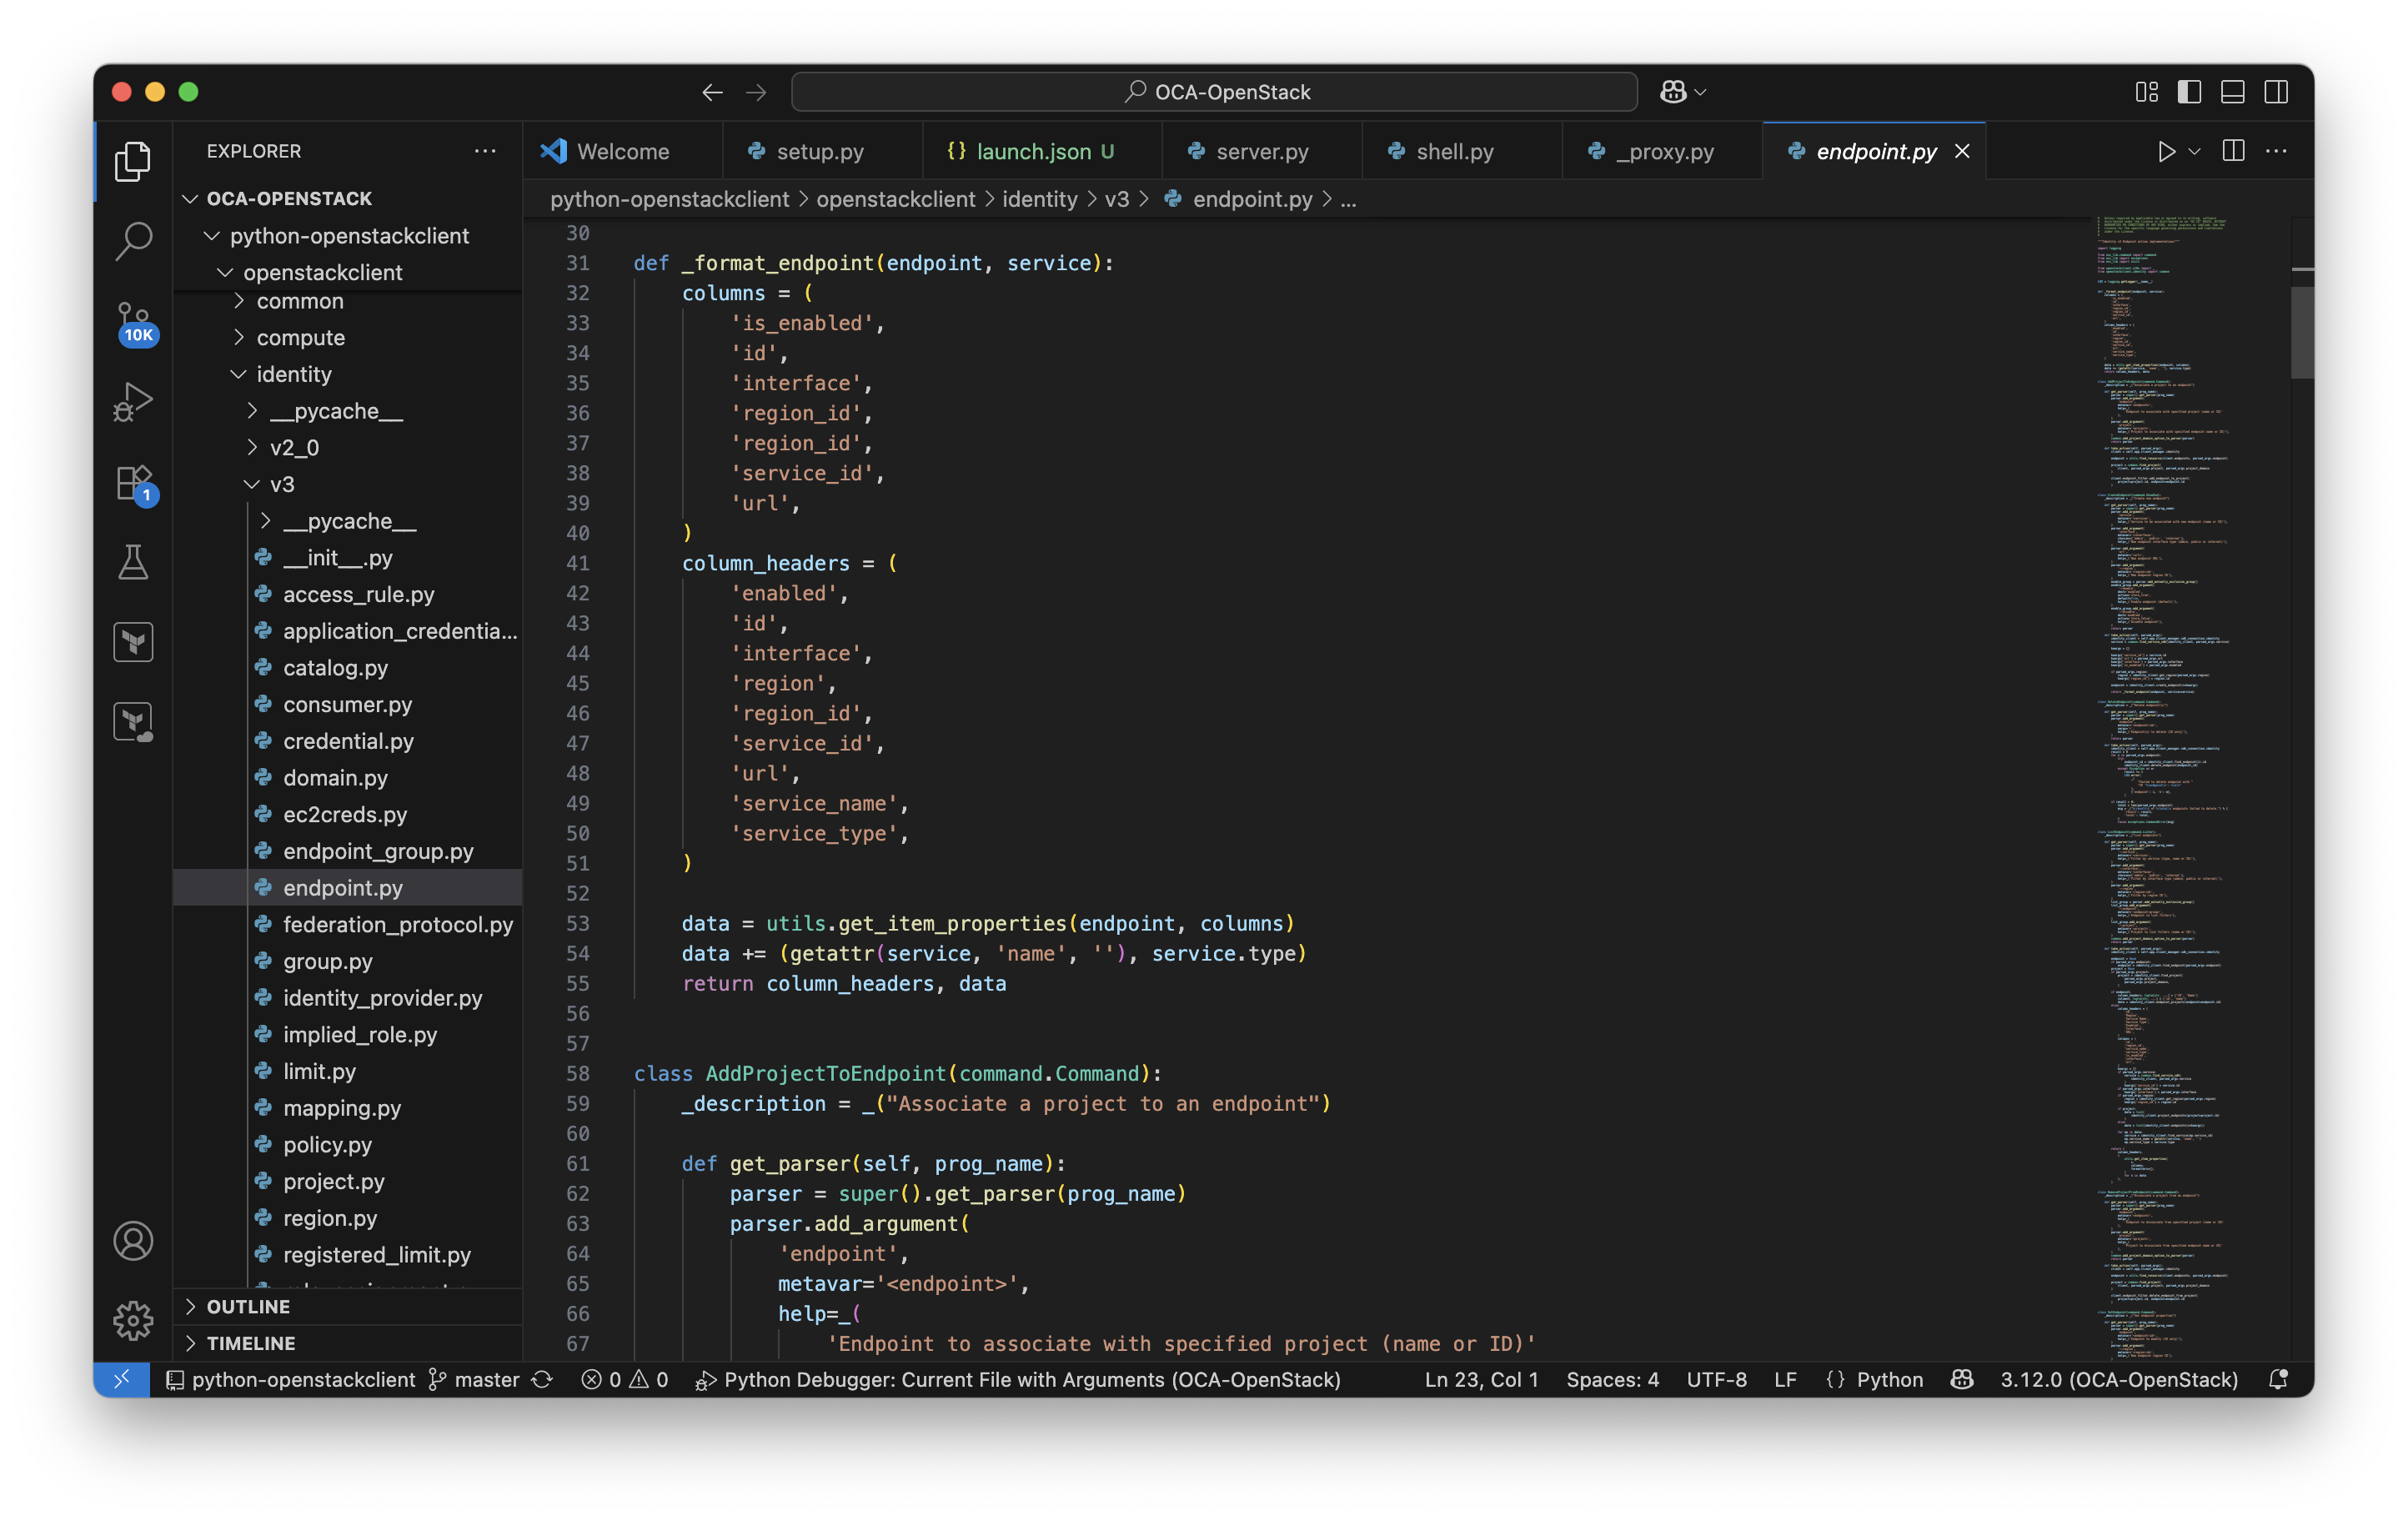The width and height of the screenshot is (2408, 1521).
Task: Click the Accounts icon in activity bar
Action: click(133, 1241)
